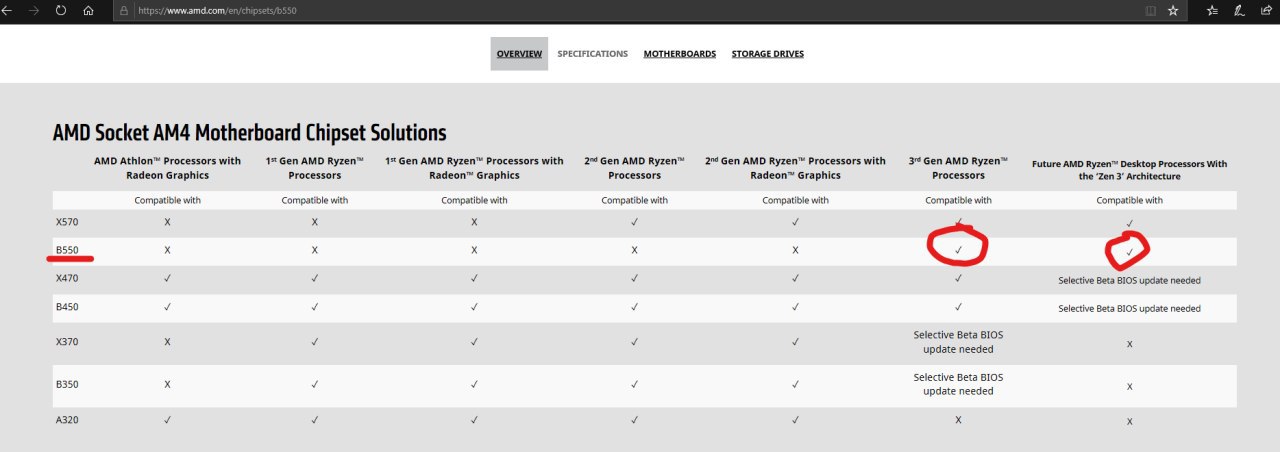The width and height of the screenshot is (1280, 452).
Task: Open the favorites list hub
Action: point(1212,10)
